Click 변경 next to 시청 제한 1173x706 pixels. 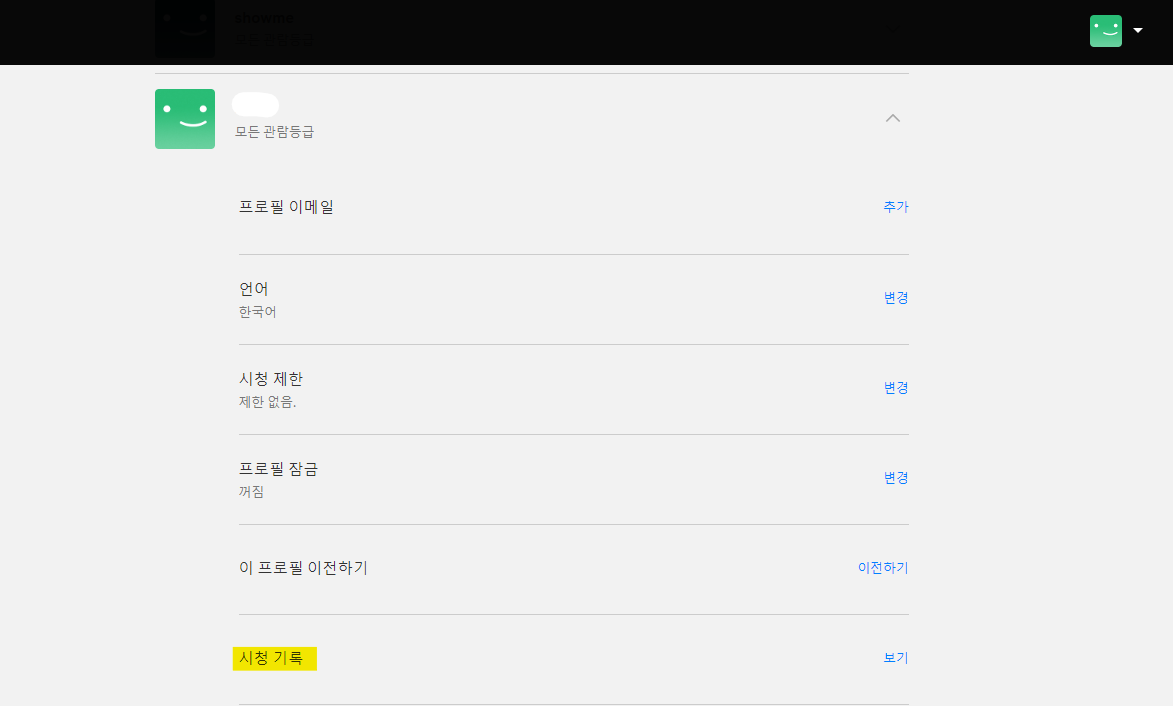[895, 387]
